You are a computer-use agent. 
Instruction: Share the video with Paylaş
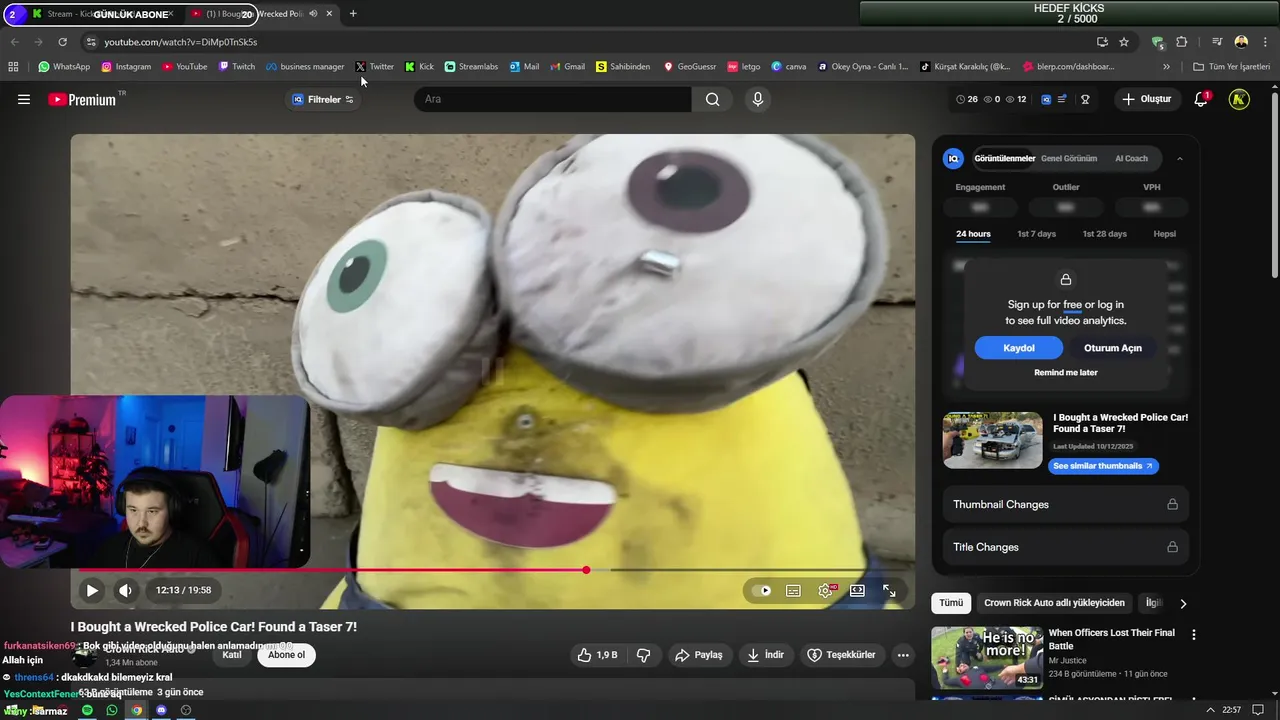(699, 655)
